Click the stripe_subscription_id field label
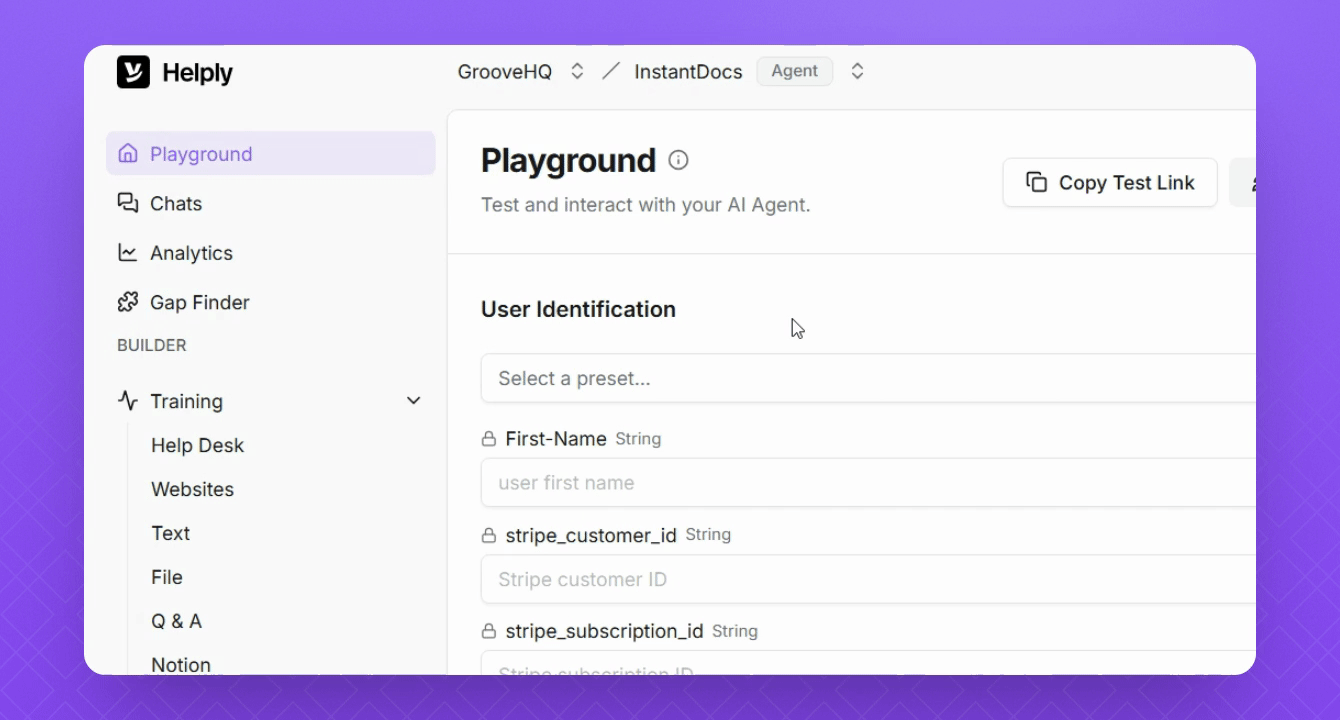This screenshot has height=720, width=1340. click(604, 631)
